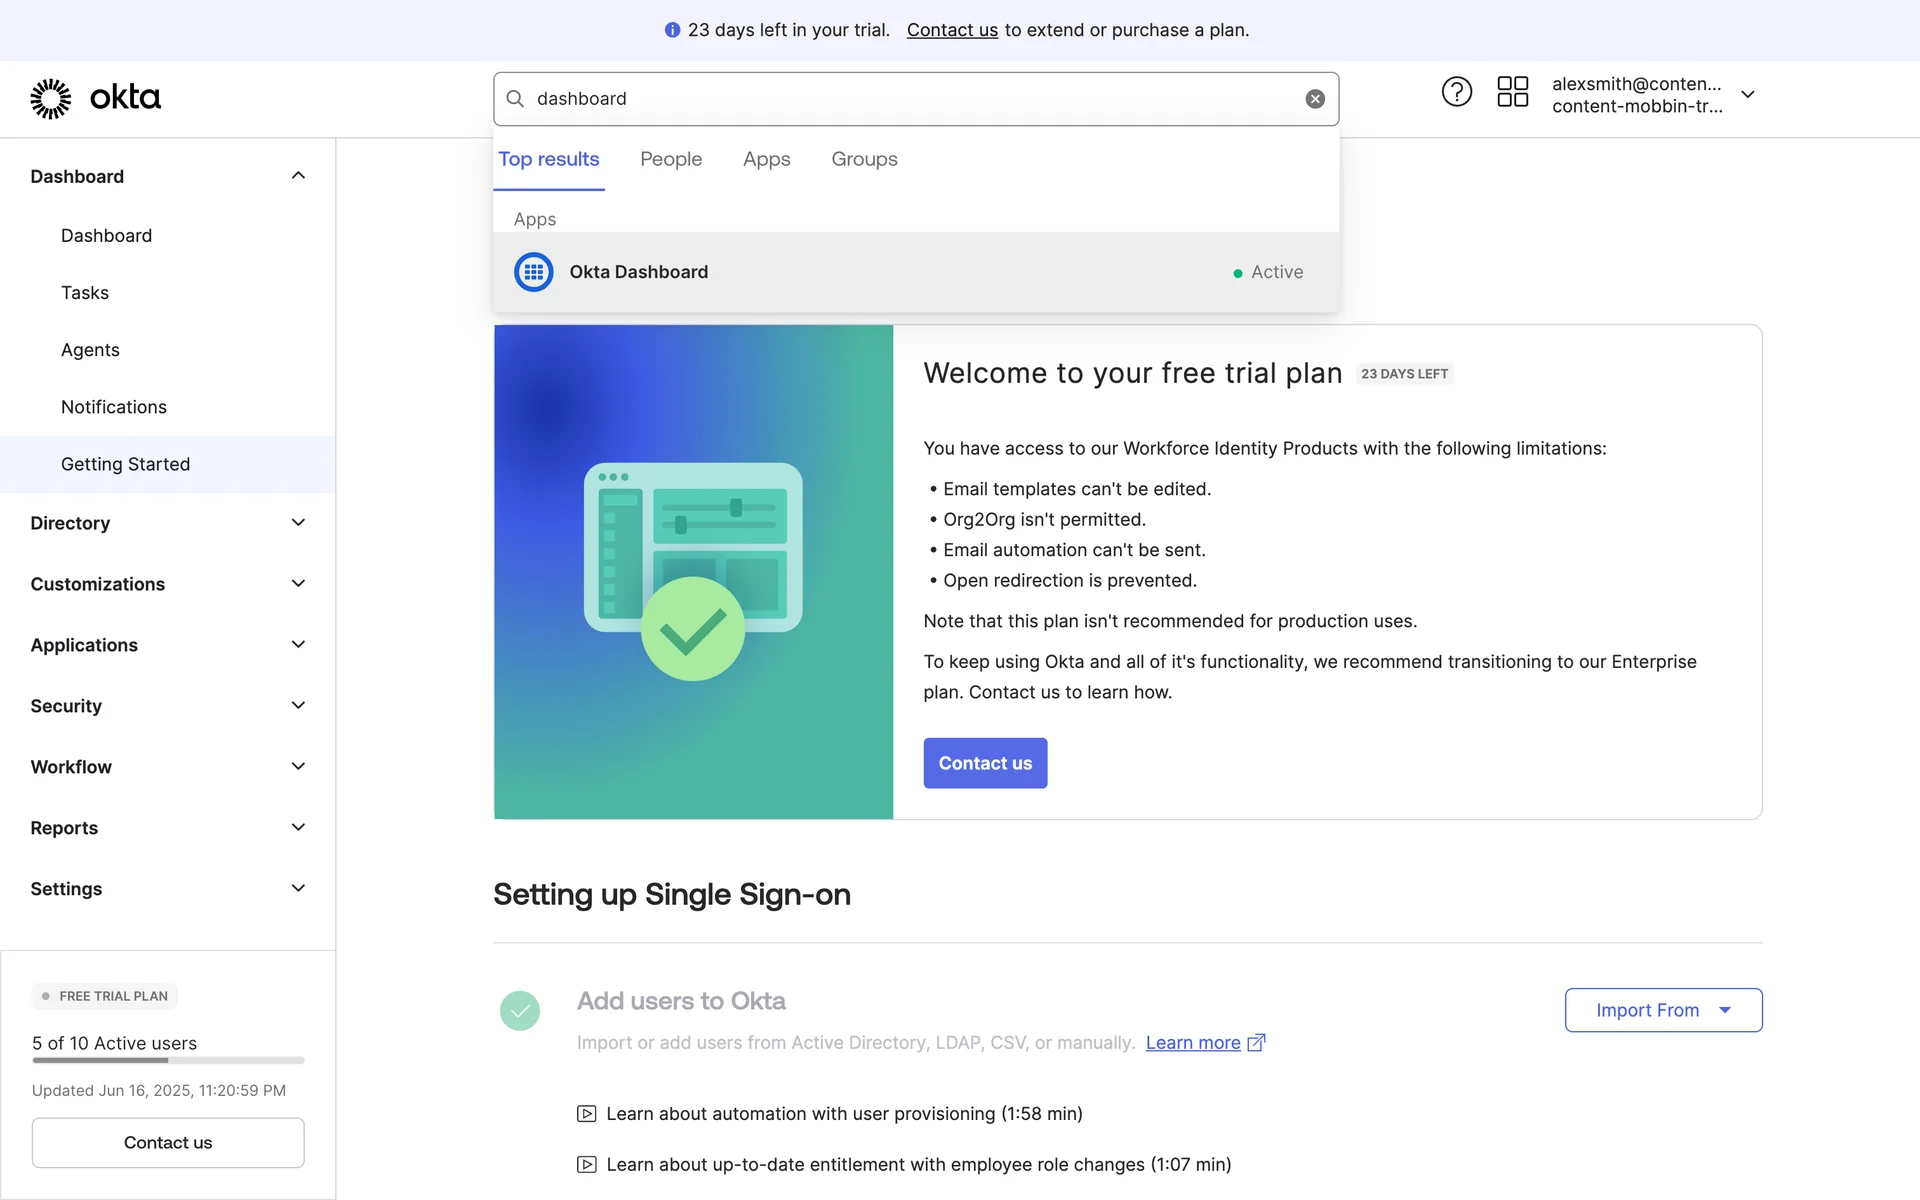The image size is (1920, 1200).
Task: Collapse the Dashboard sidebar section
Action: [x=298, y=176]
